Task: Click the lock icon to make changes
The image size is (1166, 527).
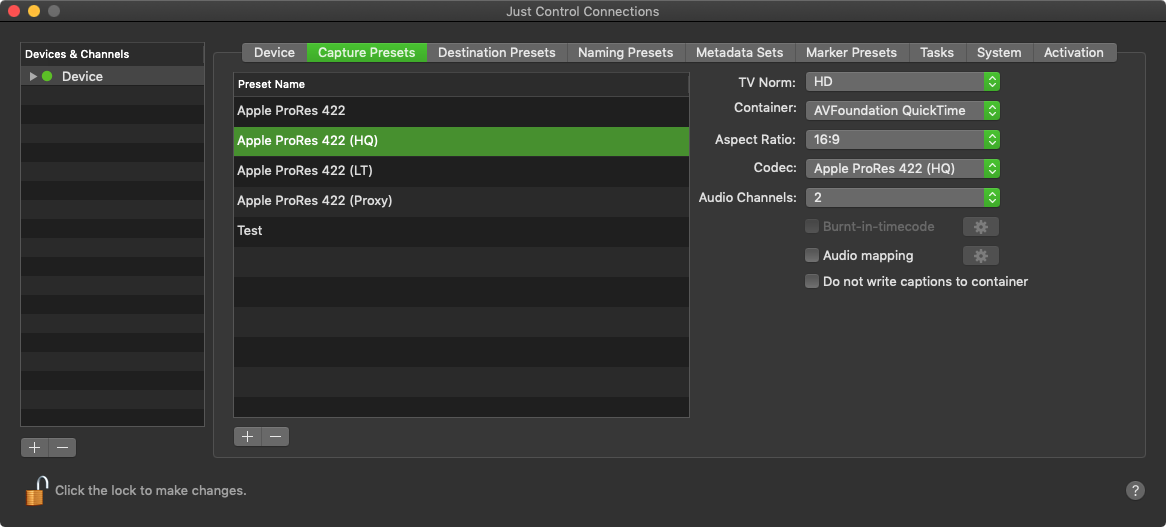Action: 36,491
